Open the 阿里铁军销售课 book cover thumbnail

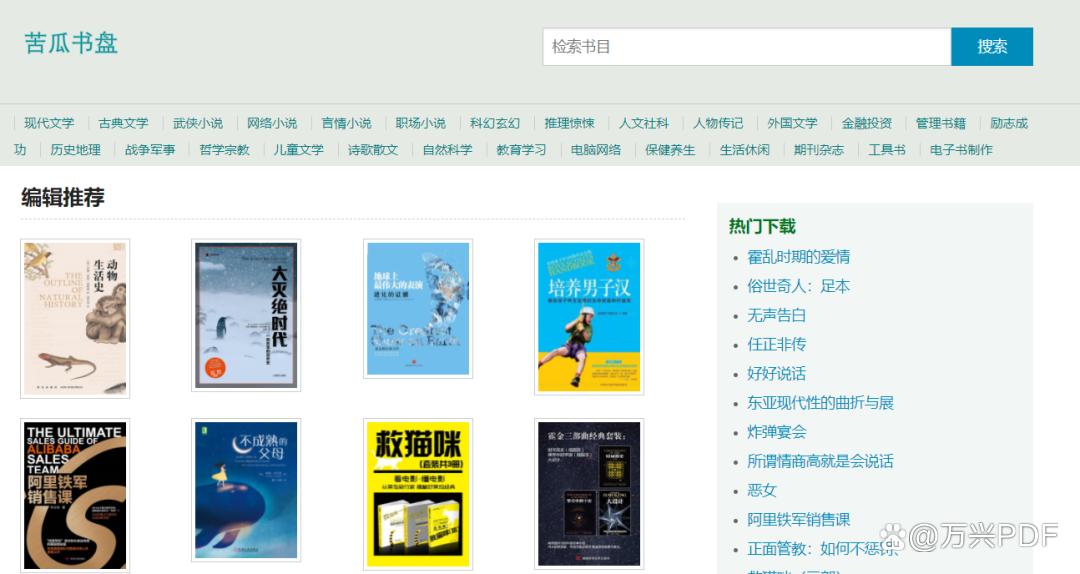click(75, 495)
